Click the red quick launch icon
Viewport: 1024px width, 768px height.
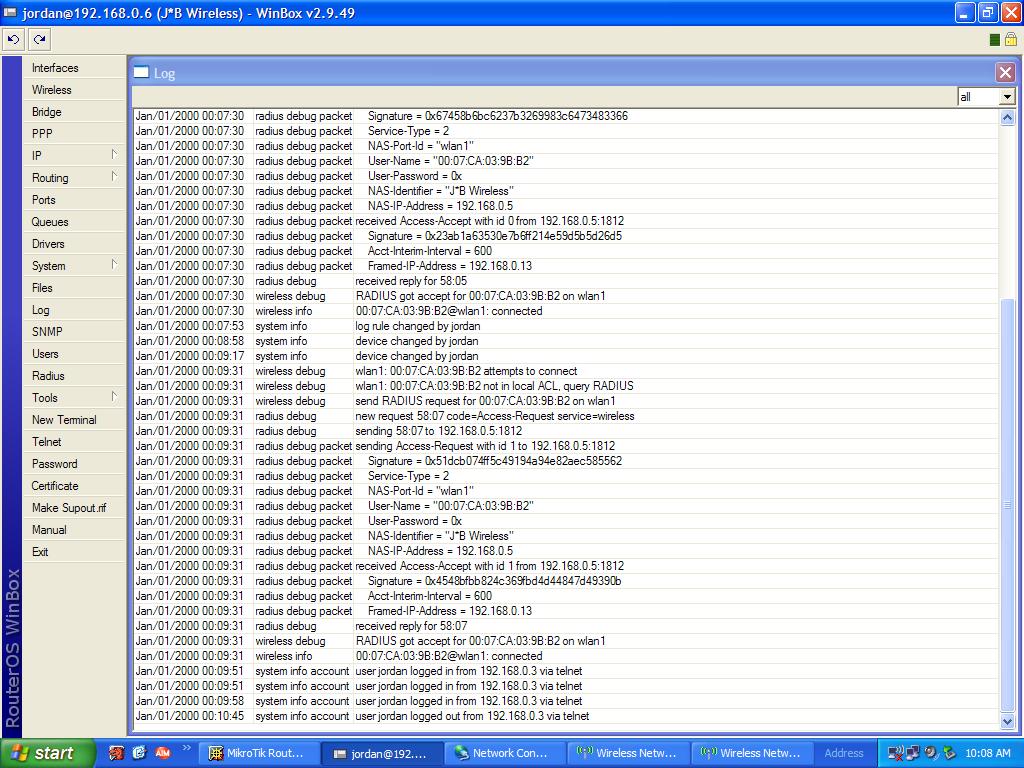pyautogui.click(x=116, y=753)
